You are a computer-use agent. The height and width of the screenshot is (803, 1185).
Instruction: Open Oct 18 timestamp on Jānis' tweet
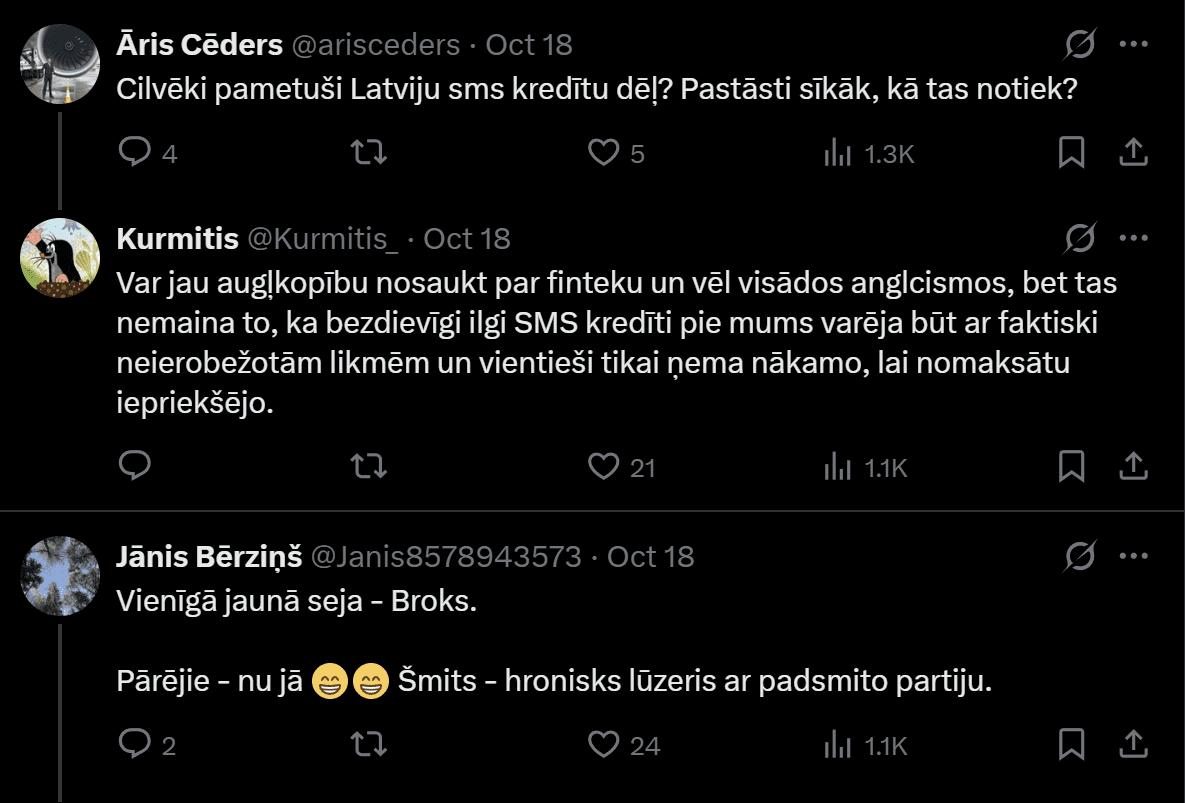point(650,556)
